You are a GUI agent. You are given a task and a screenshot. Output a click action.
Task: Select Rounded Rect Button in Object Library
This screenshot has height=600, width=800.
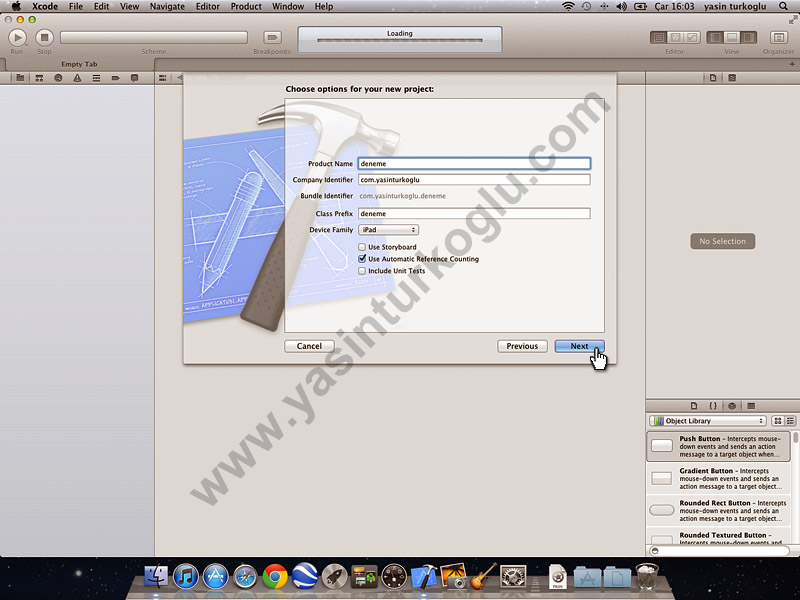tap(718, 511)
